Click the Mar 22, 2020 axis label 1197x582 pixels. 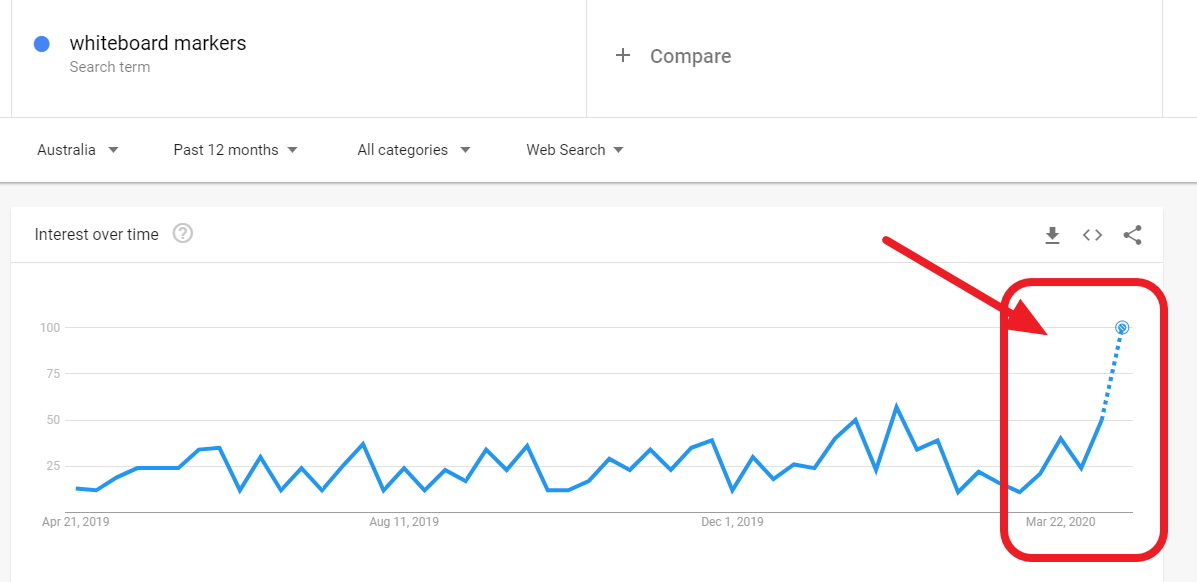coord(1060,522)
